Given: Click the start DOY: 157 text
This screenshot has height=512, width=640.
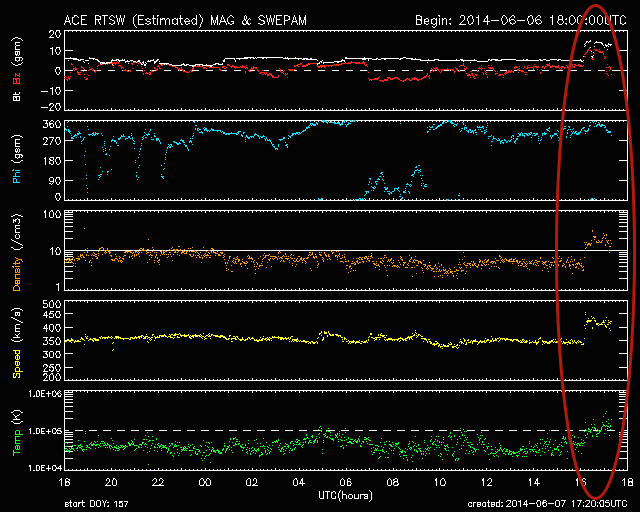Looking at the screenshot, I should pyautogui.click(x=97, y=504).
